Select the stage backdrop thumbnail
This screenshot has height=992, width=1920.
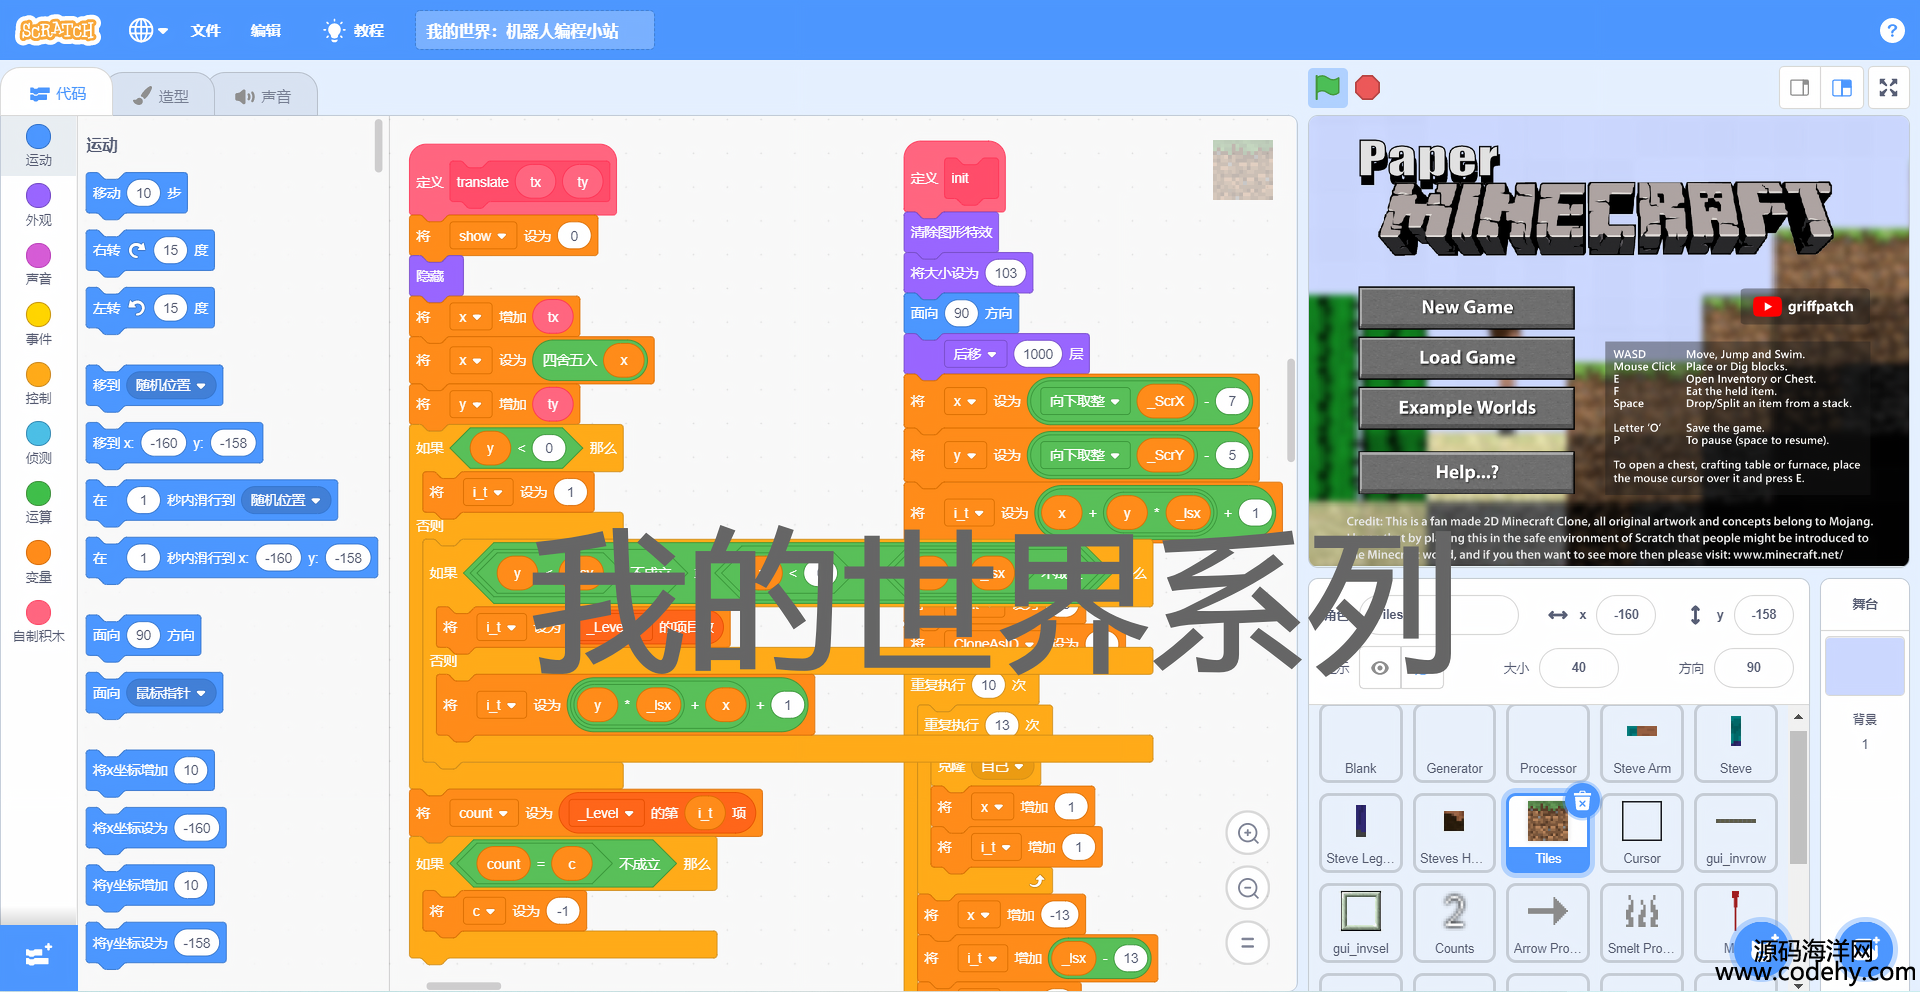coord(1864,666)
